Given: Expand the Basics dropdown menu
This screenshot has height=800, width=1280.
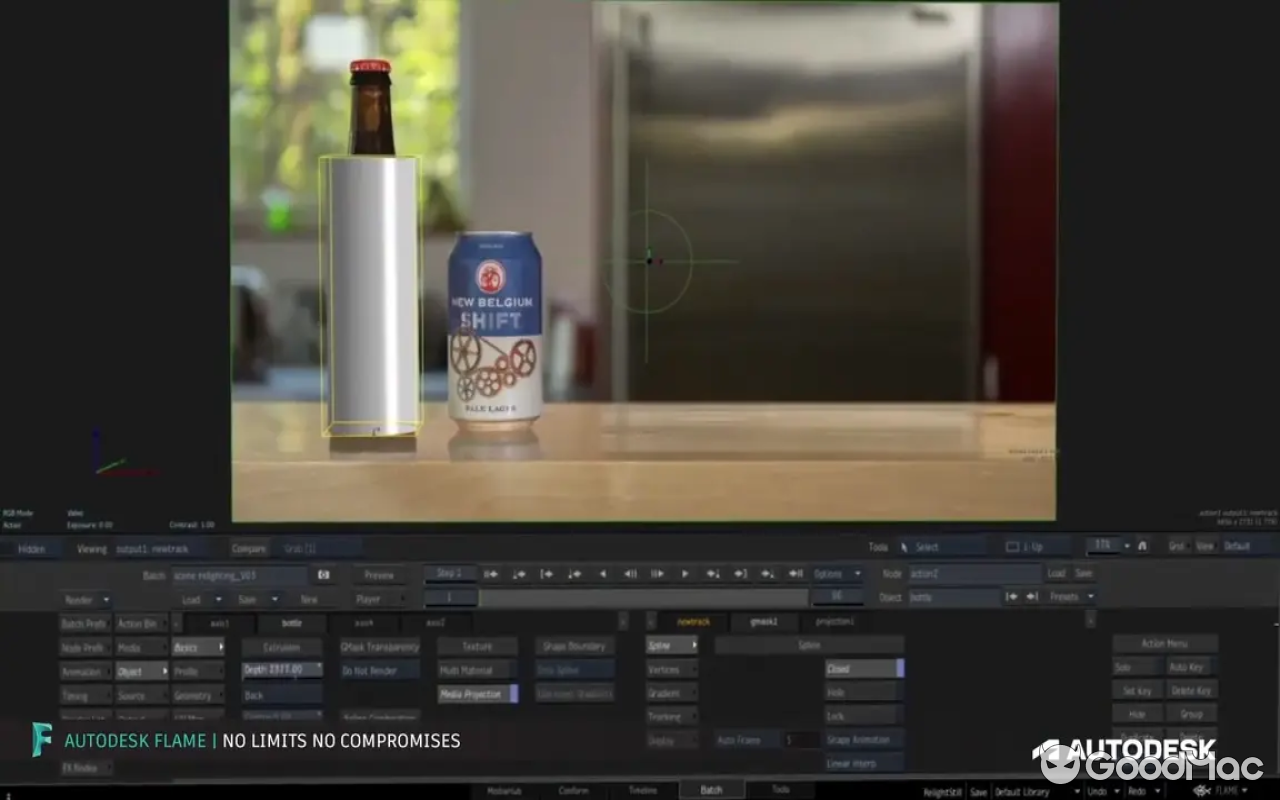Looking at the screenshot, I should tap(197, 646).
